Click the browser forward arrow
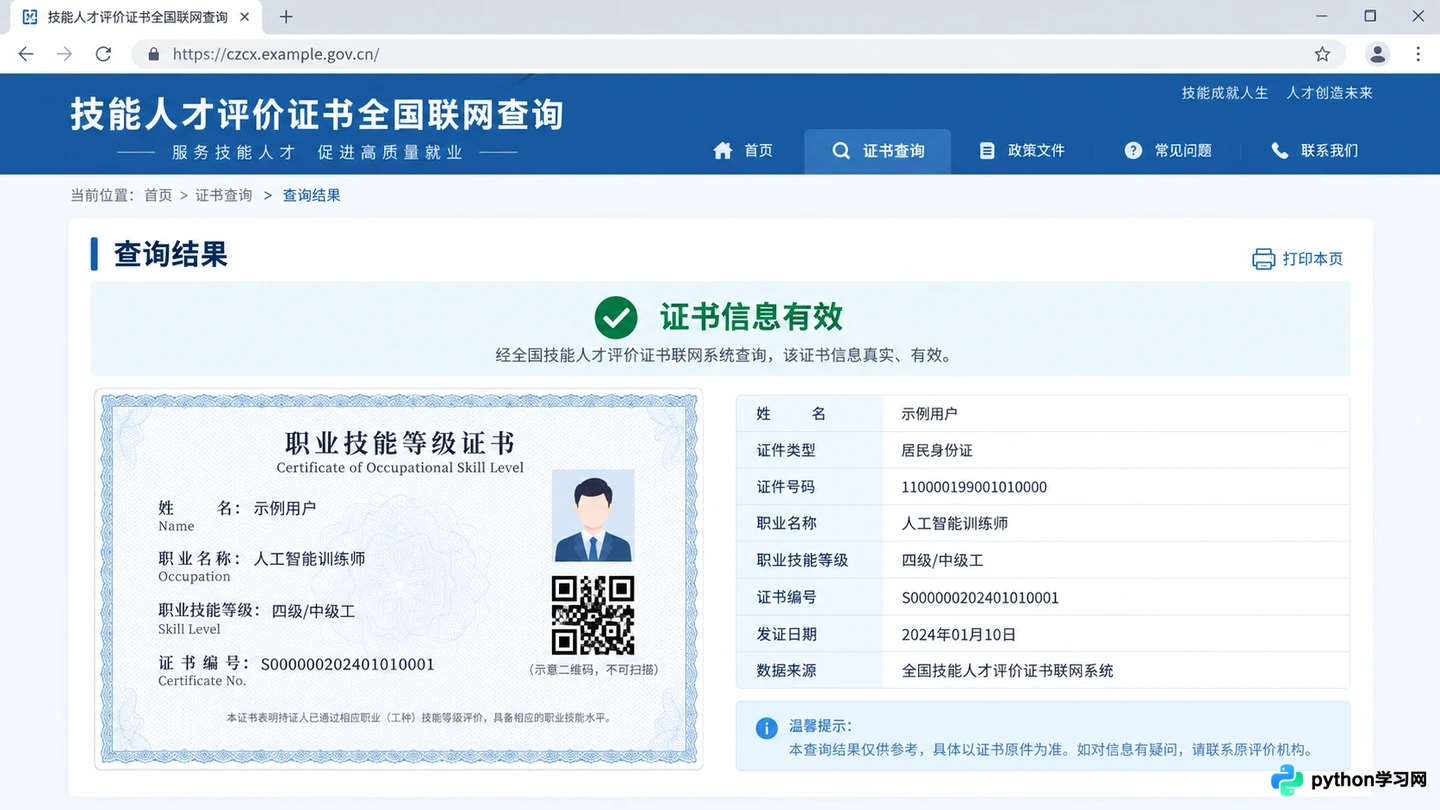The image size is (1440, 810). point(64,54)
